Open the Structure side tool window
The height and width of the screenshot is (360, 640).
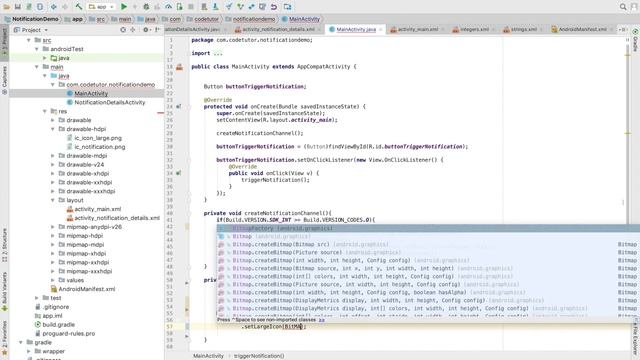click(x=4, y=246)
